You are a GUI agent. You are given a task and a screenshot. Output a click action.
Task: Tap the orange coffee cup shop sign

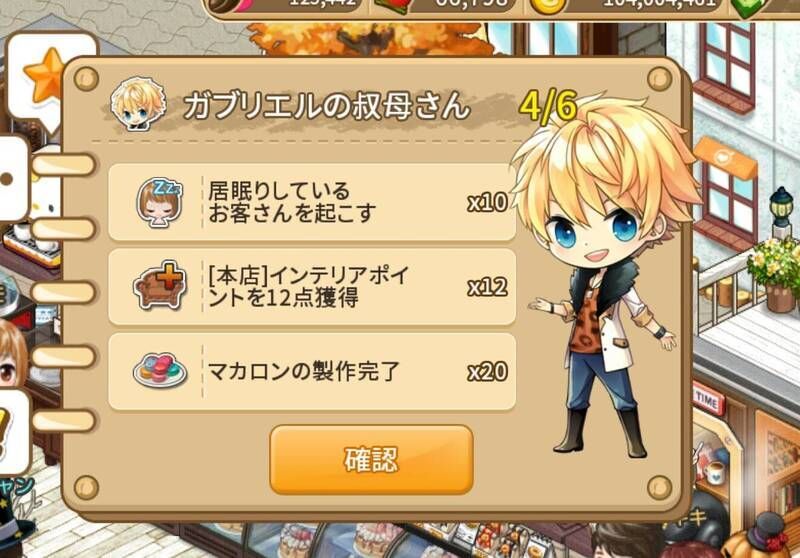[x=725, y=158]
